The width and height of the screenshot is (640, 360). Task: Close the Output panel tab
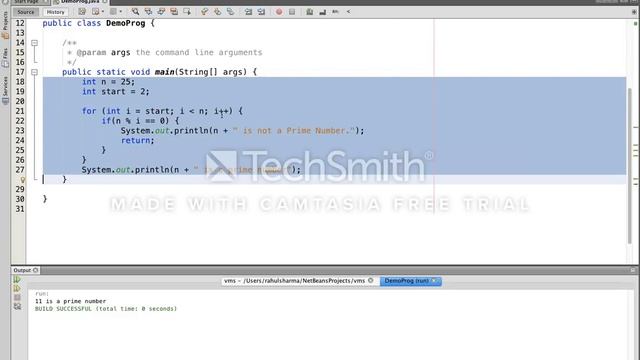pyautogui.click(x=36, y=270)
